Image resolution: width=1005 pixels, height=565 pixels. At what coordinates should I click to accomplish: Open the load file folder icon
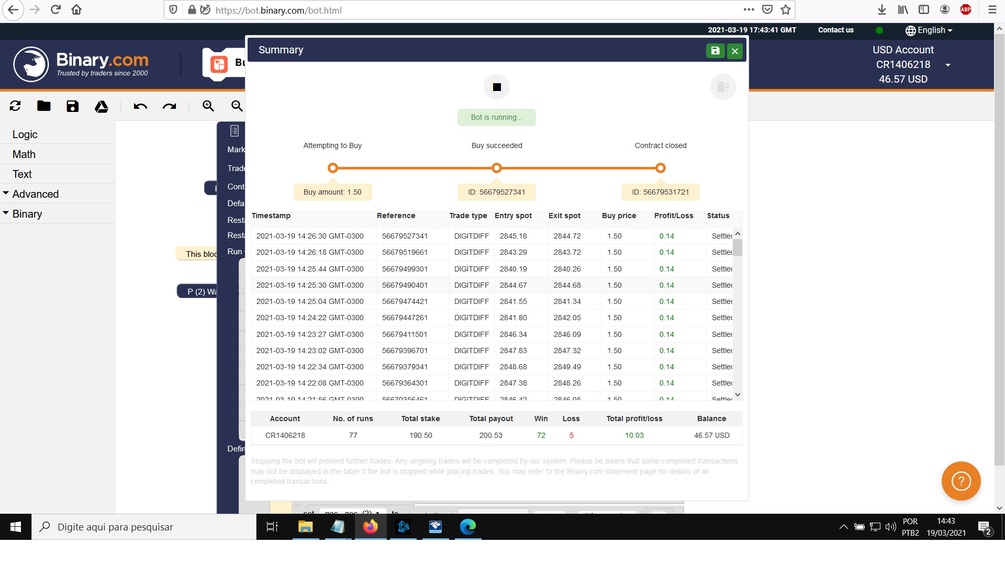coord(44,106)
